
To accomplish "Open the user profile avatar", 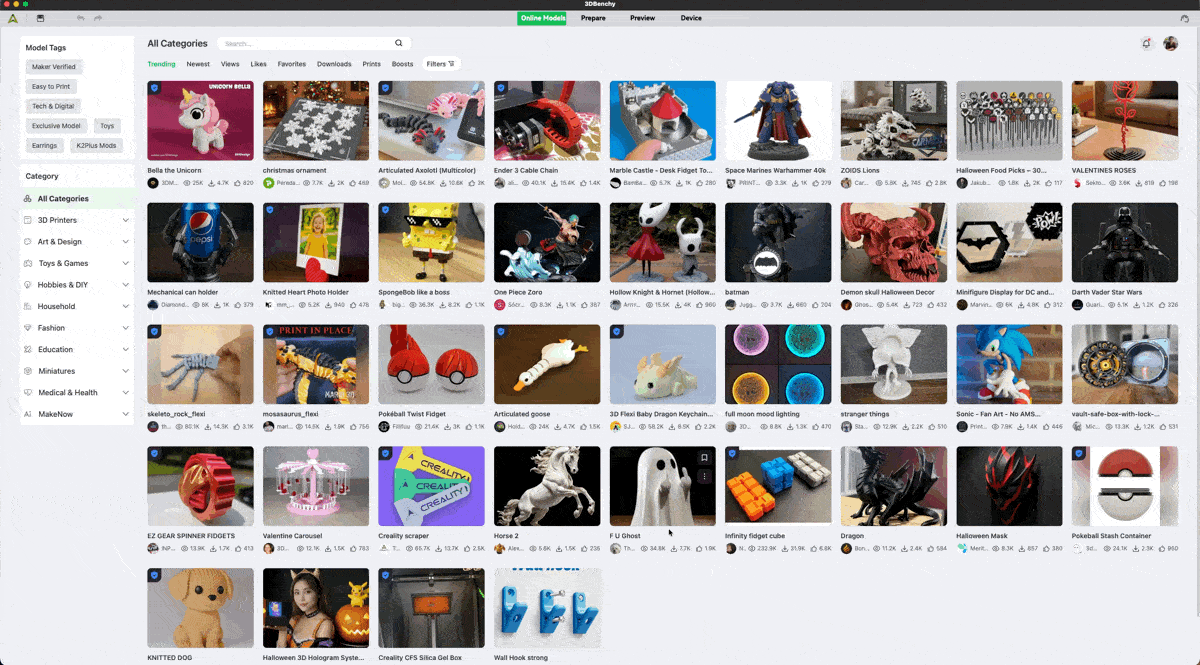I will [1170, 44].
